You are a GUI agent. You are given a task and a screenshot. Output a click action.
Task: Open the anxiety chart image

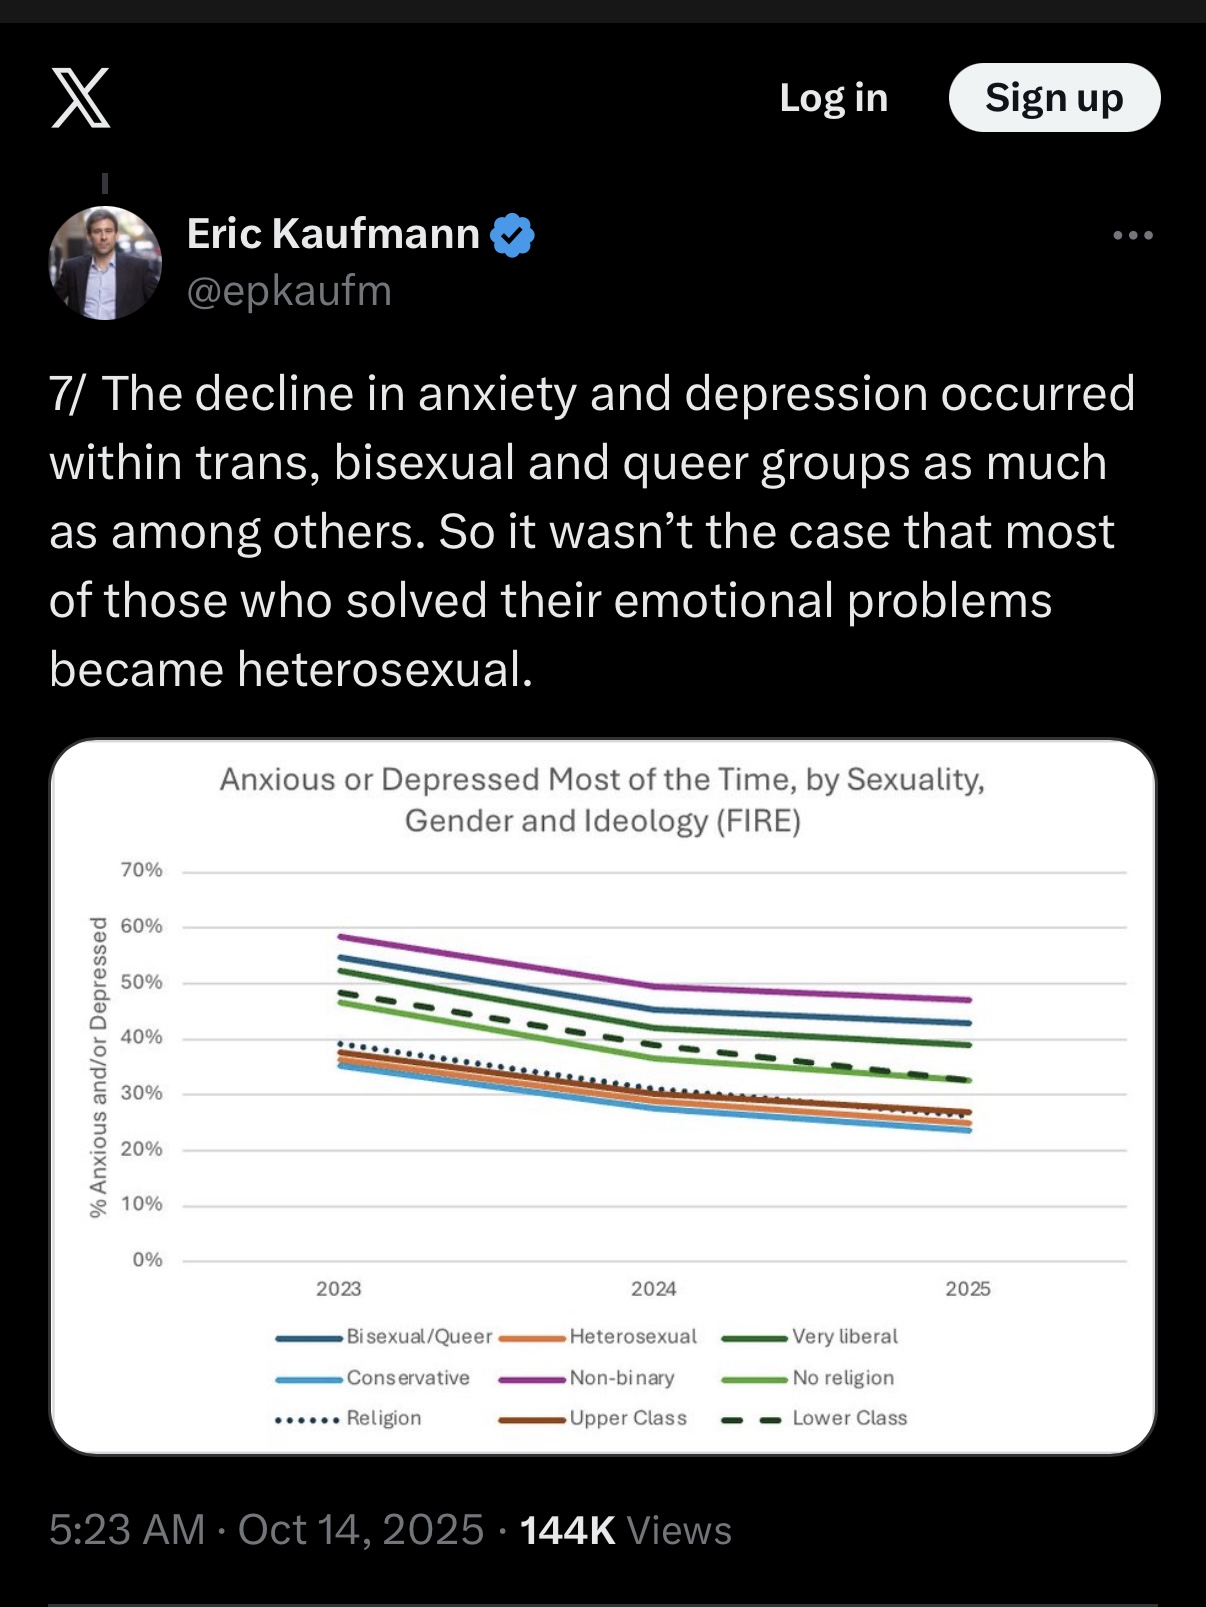click(603, 1096)
